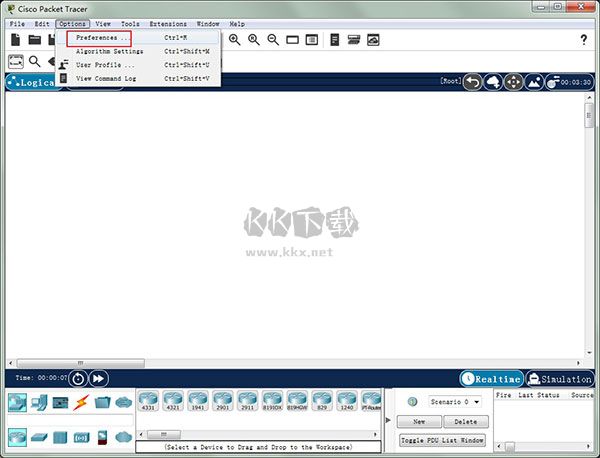
Task: Click the workspace horizontal scrollbar thumb
Action: [80, 363]
